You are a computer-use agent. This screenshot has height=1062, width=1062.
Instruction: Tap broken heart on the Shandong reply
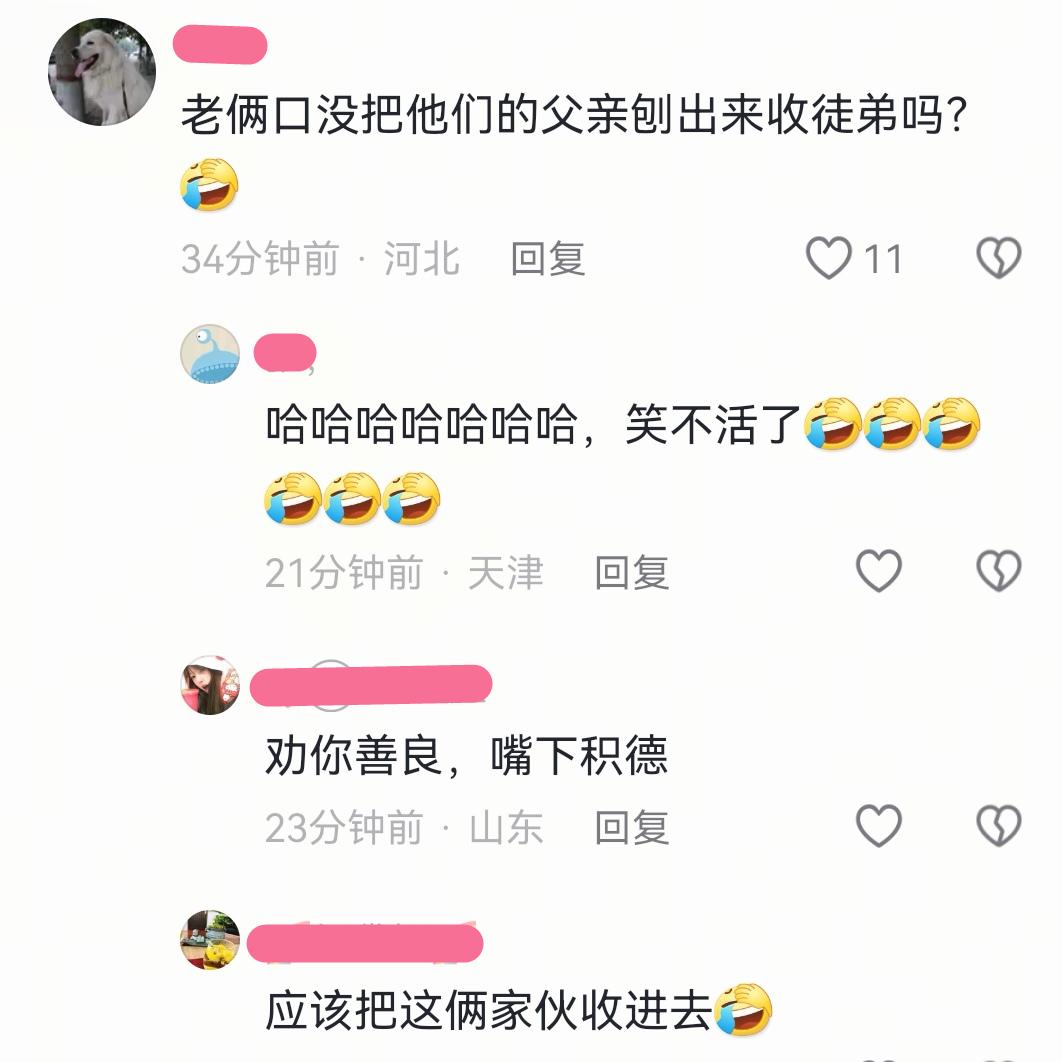[x=998, y=826]
